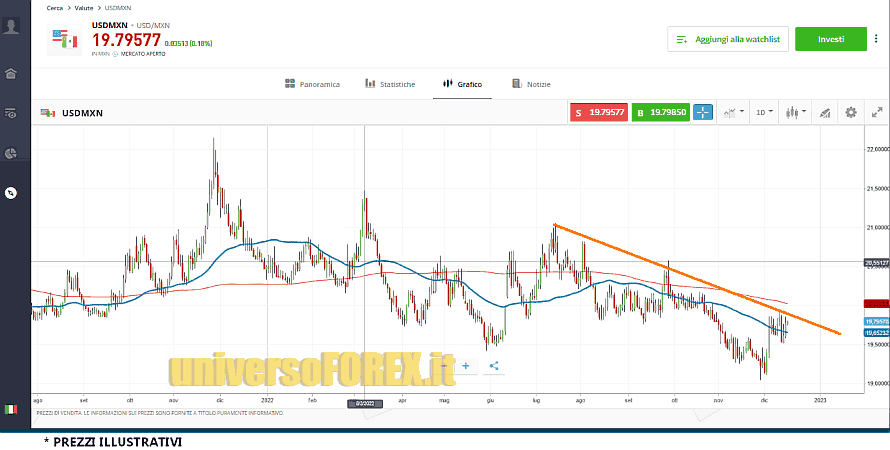Viewport: 890px width, 450px height.
Task: Select the Grafico tab
Action: point(463,84)
